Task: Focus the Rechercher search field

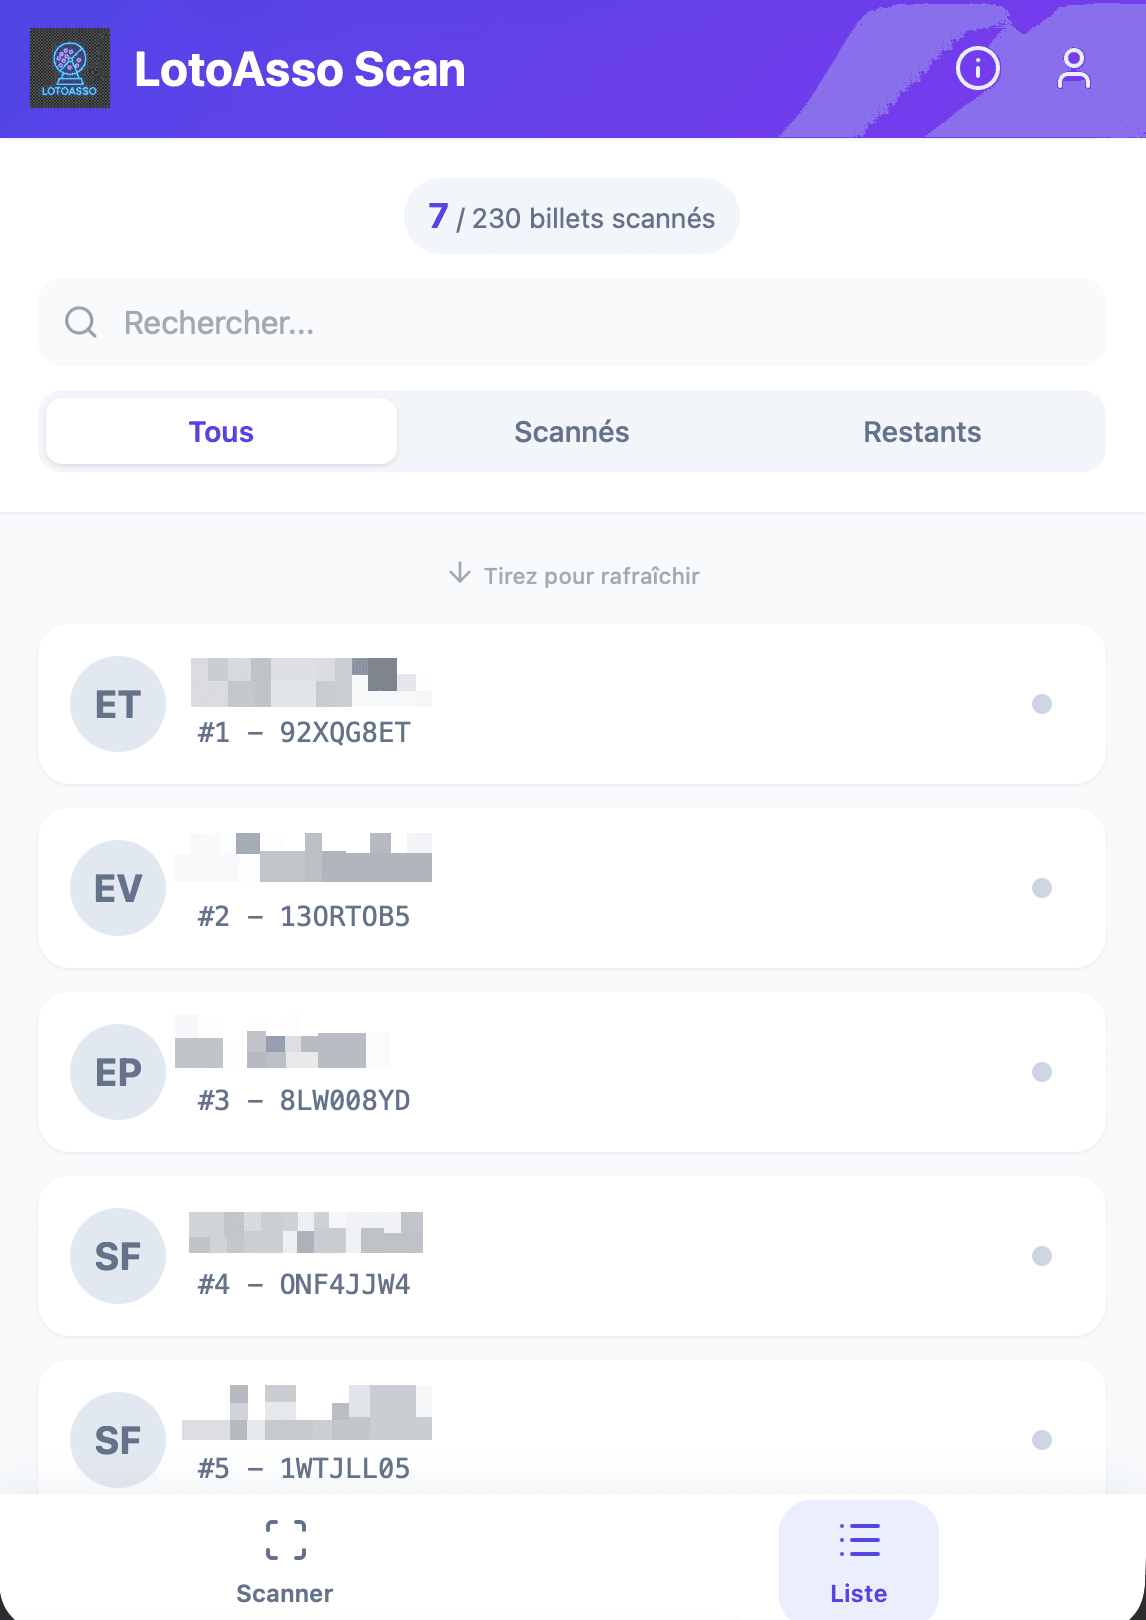Action: coord(600,322)
